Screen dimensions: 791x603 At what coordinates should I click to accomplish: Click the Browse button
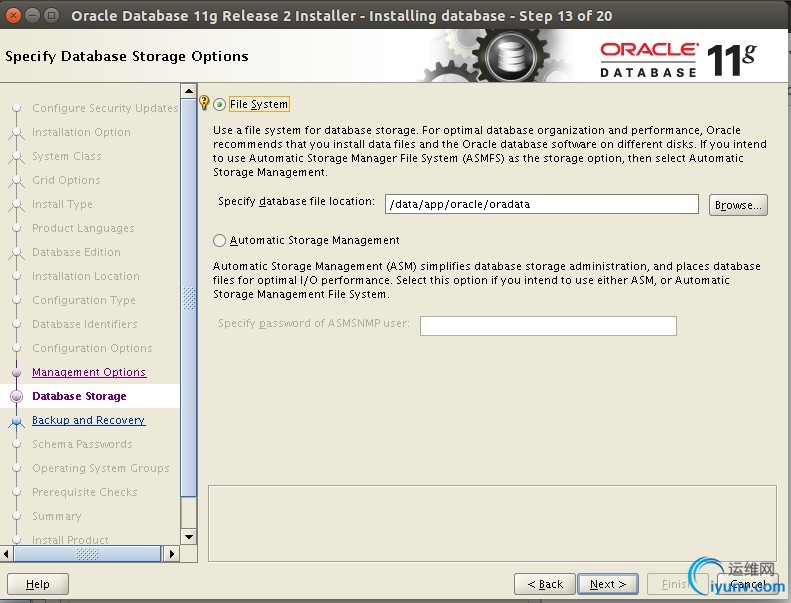[x=738, y=205]
